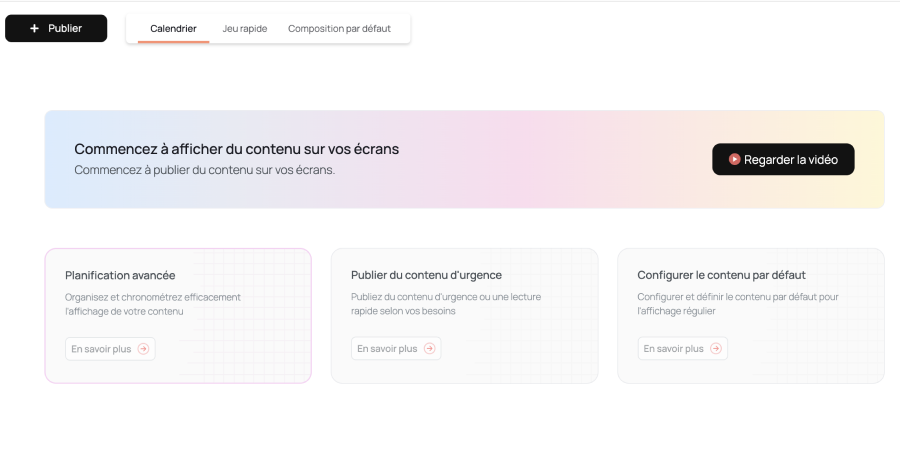900x471 pixels.
Task: Switch to the Calendrier tab
Action: [x=173, y=28]
